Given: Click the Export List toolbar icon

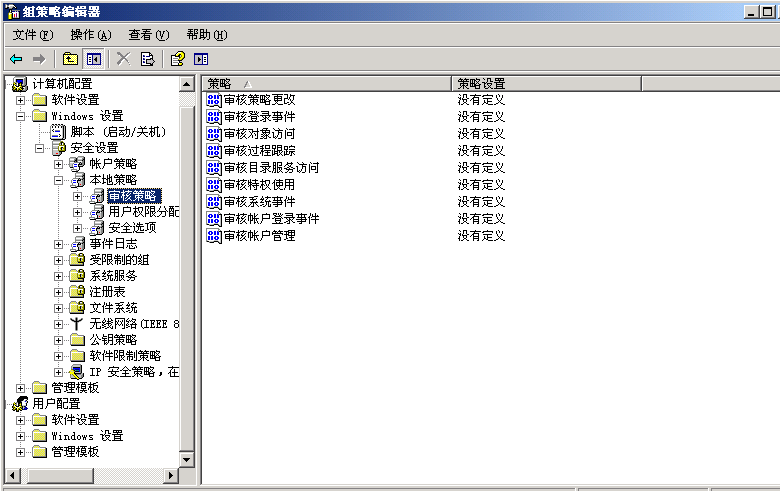Looking at the screenshot, I should point(147,59).
